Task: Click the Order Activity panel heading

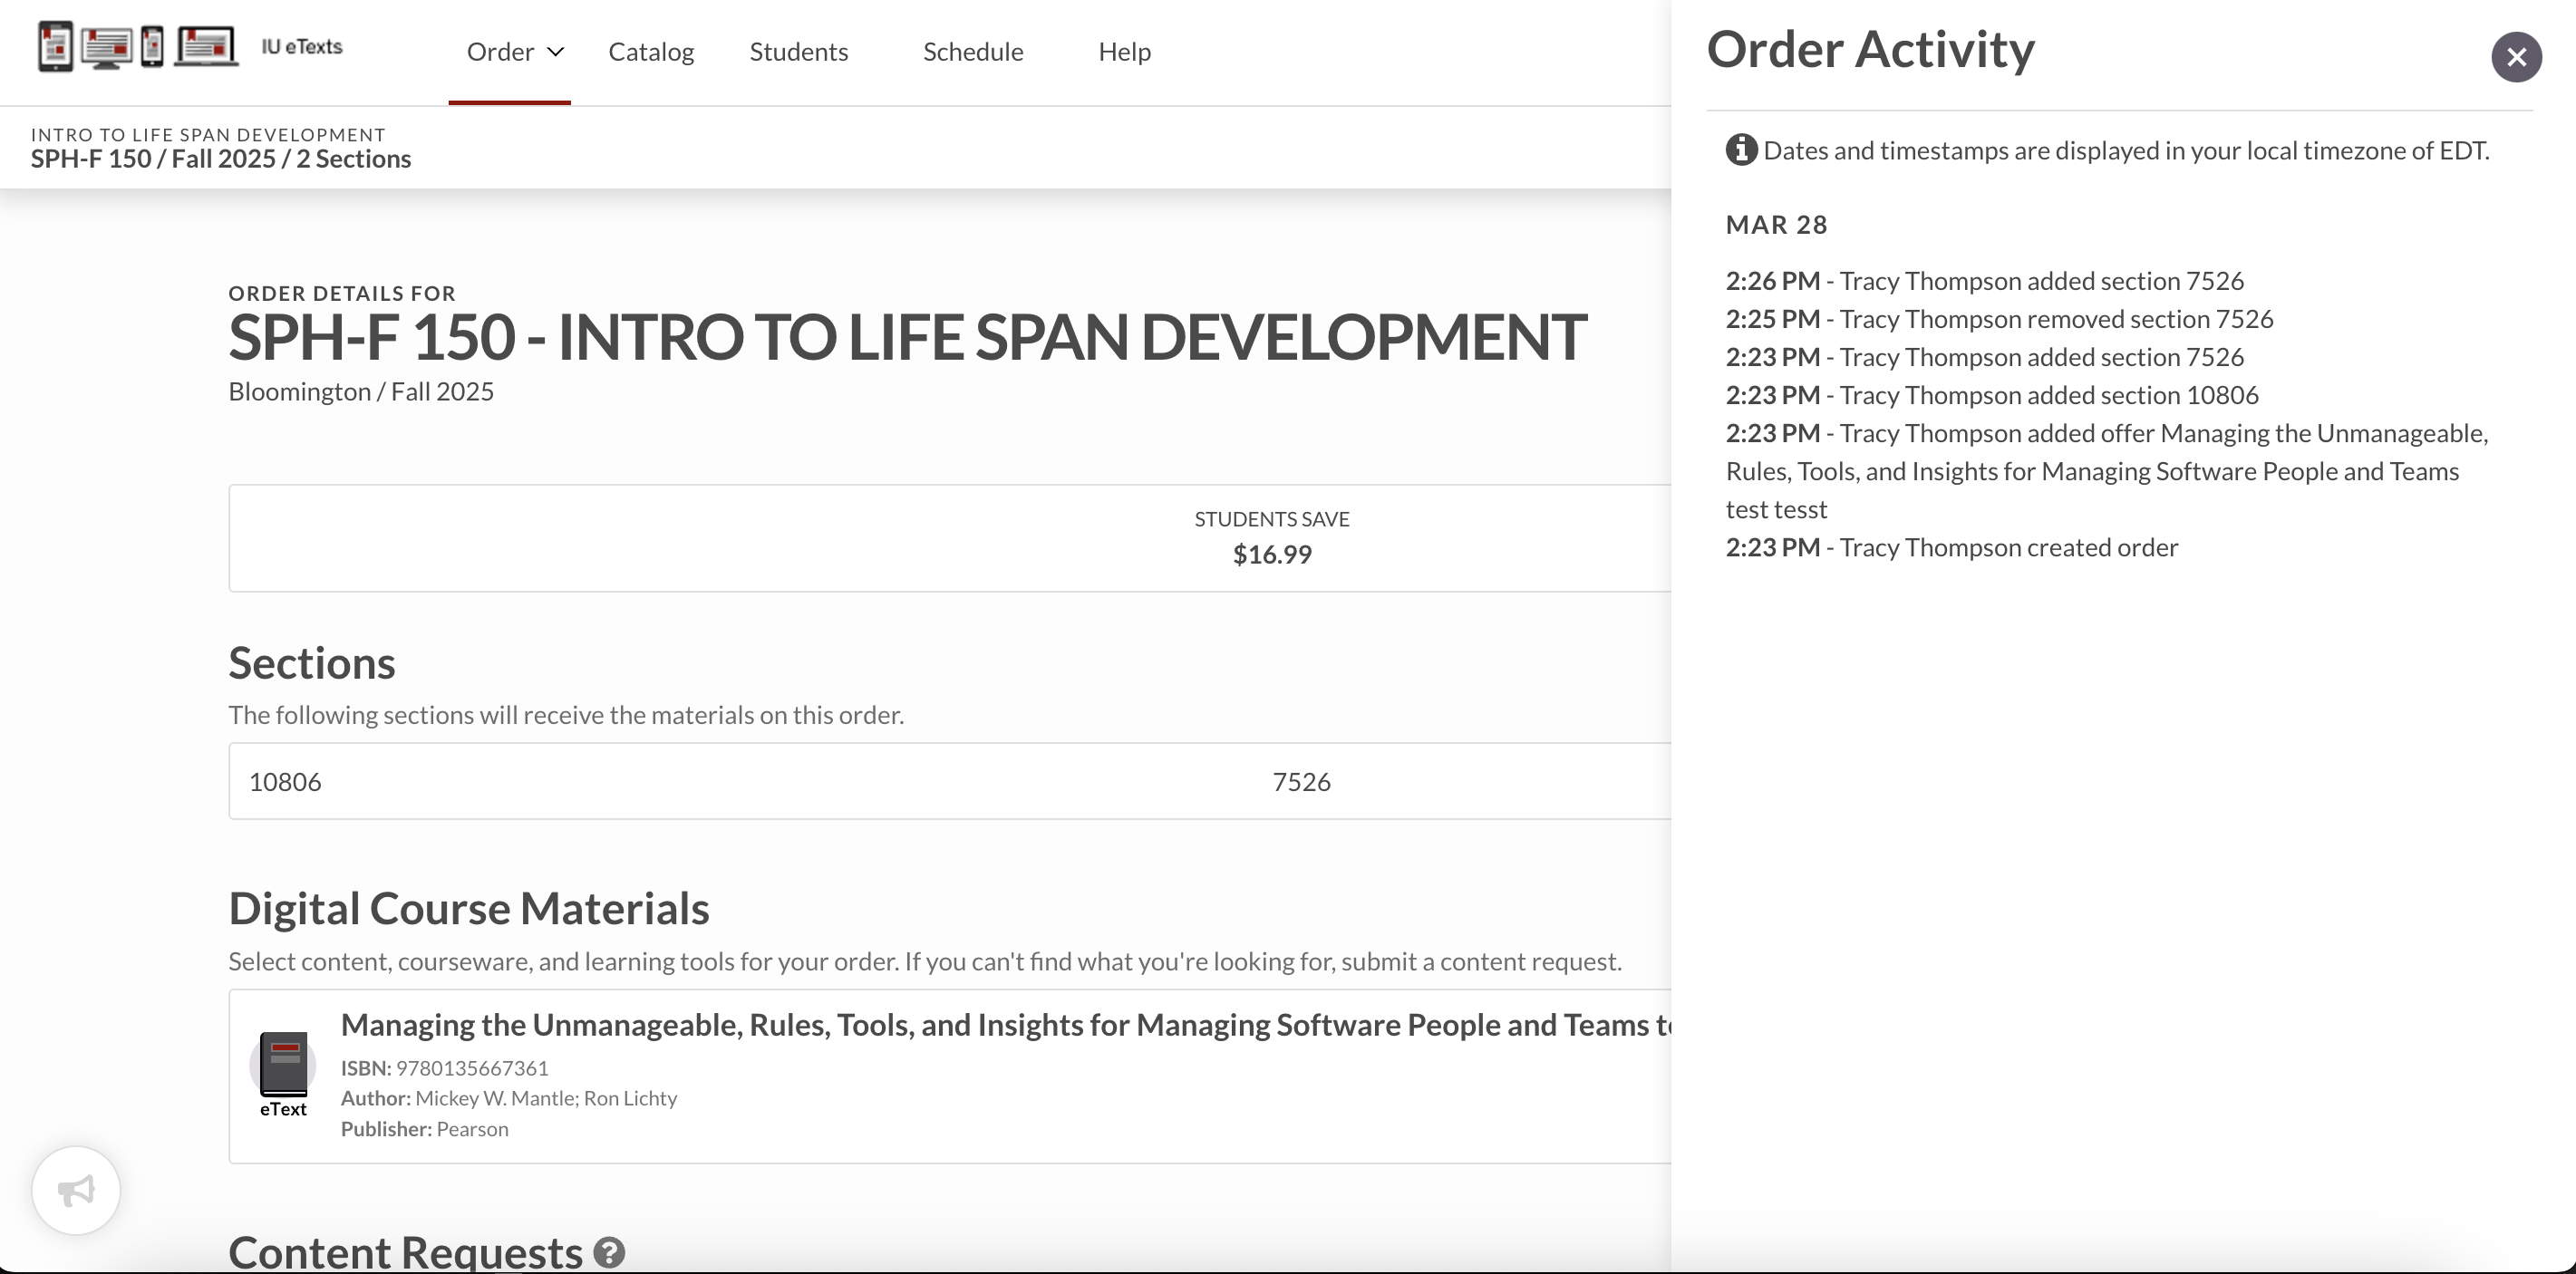Action: coord(1870,49)
